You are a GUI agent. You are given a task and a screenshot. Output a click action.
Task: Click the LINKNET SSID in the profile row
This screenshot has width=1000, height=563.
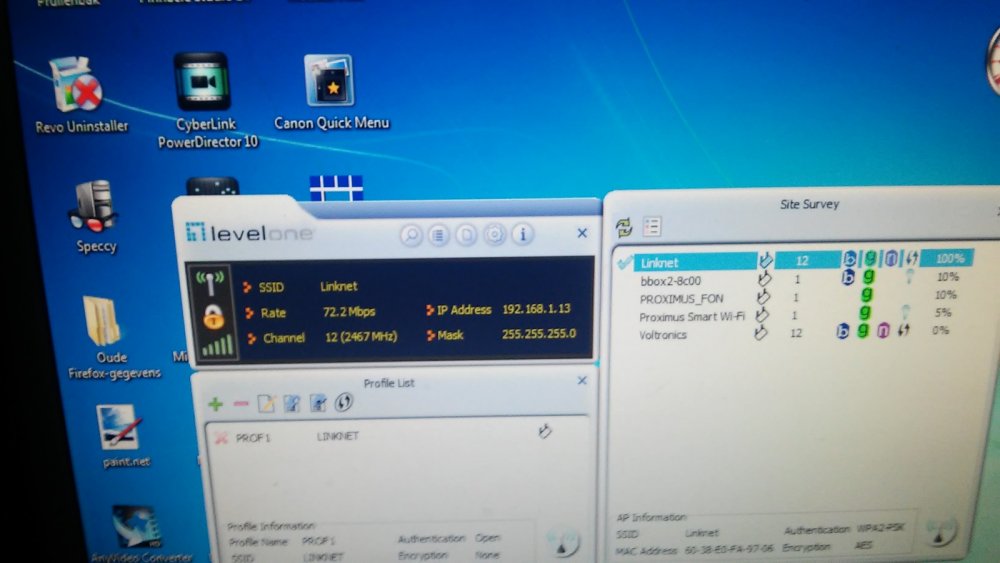[337, 436]
